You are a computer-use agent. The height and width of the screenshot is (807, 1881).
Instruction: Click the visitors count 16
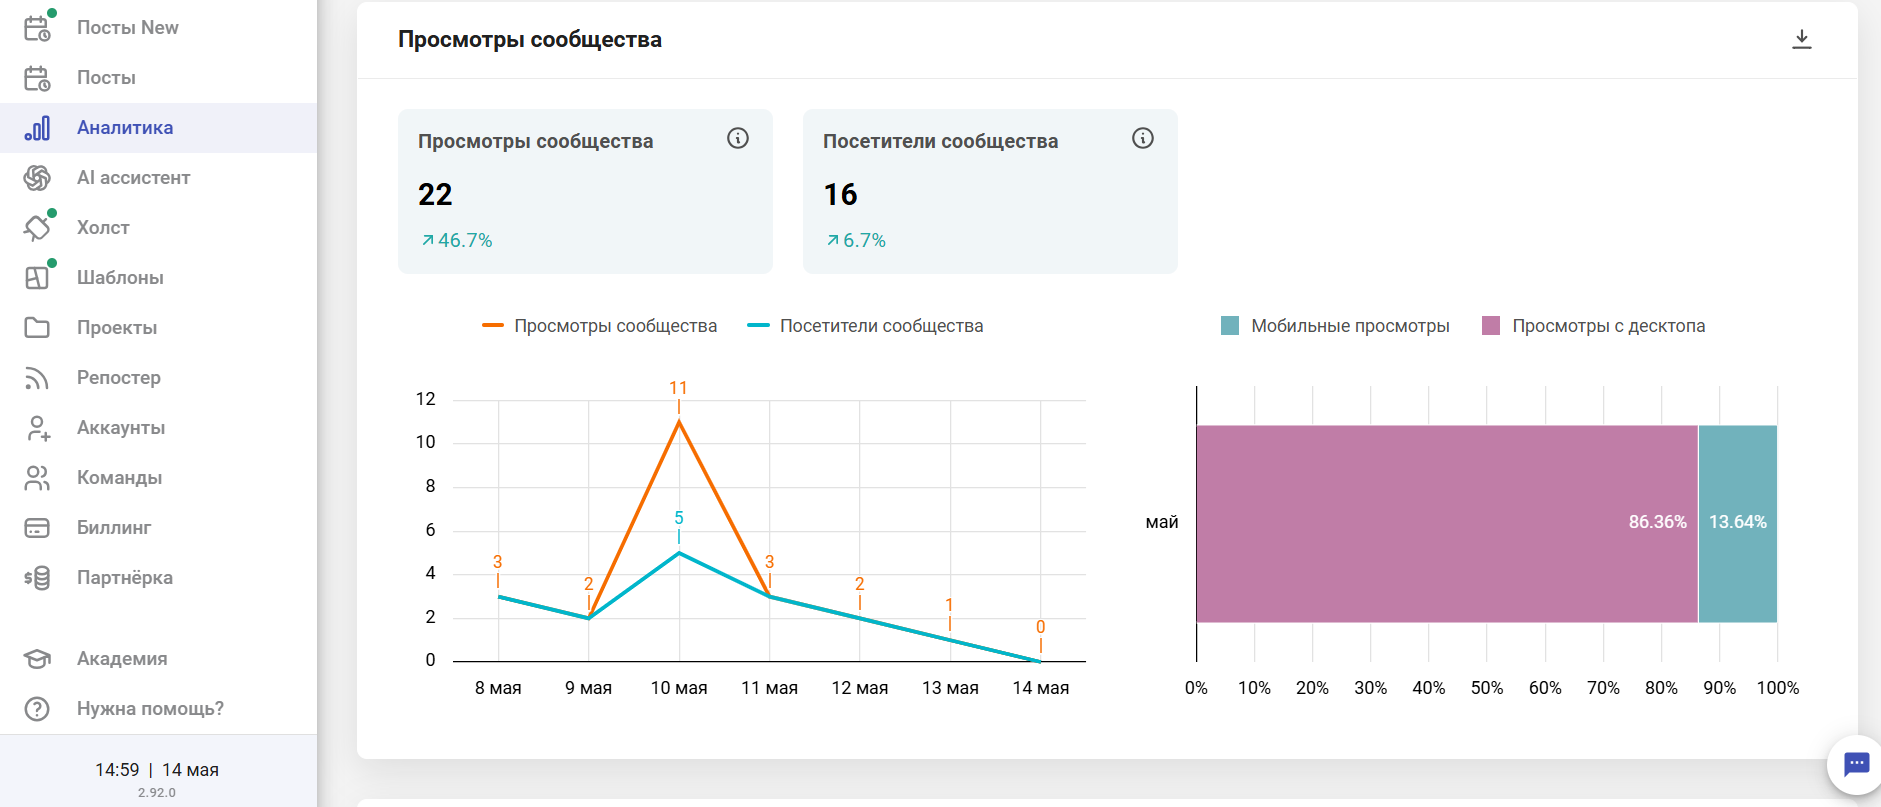[x=840, y=194]
